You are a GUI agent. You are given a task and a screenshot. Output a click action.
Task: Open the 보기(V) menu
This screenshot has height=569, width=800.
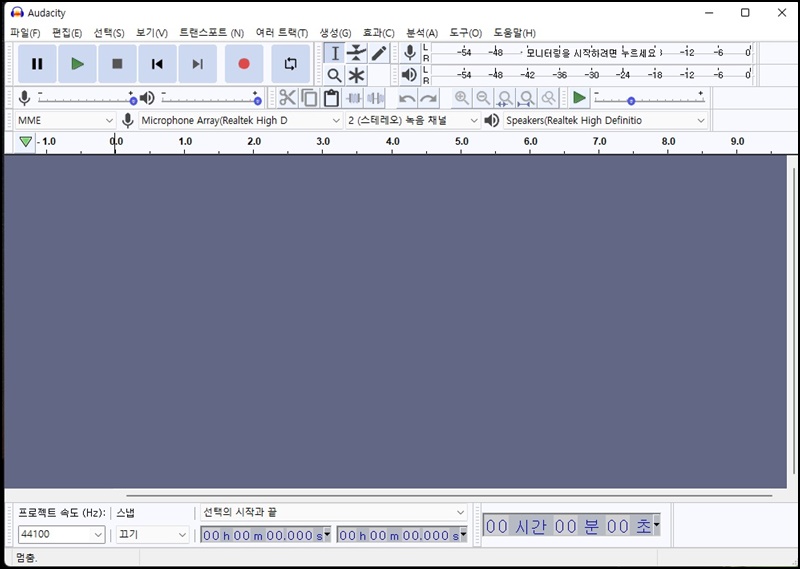coord(152,33)
